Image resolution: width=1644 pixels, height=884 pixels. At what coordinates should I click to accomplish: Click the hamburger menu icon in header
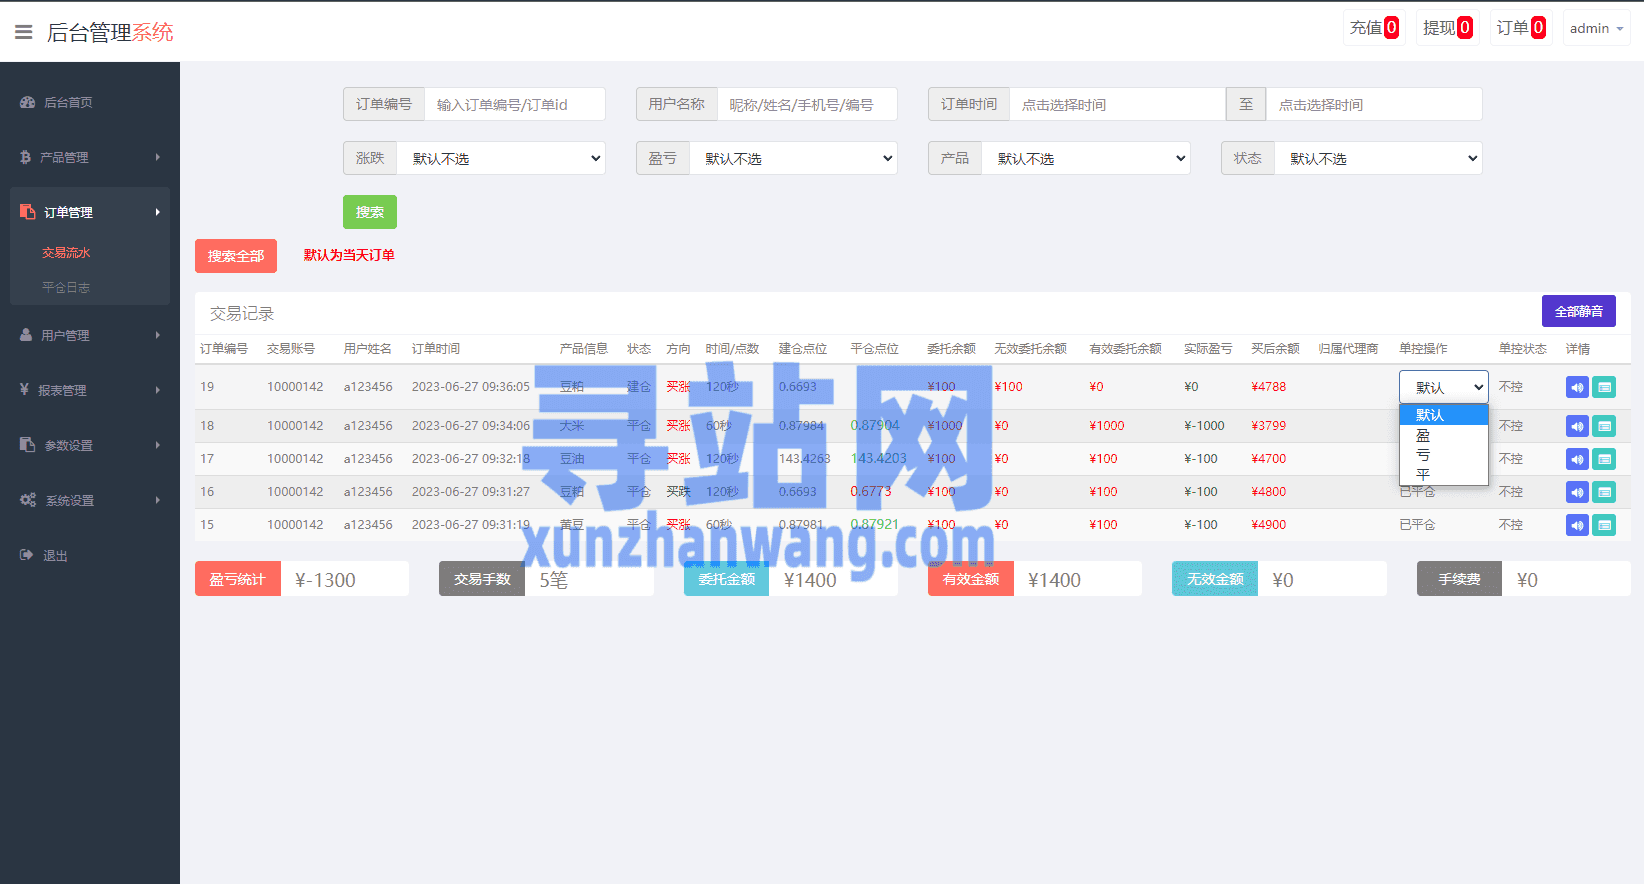coord(24,32)
